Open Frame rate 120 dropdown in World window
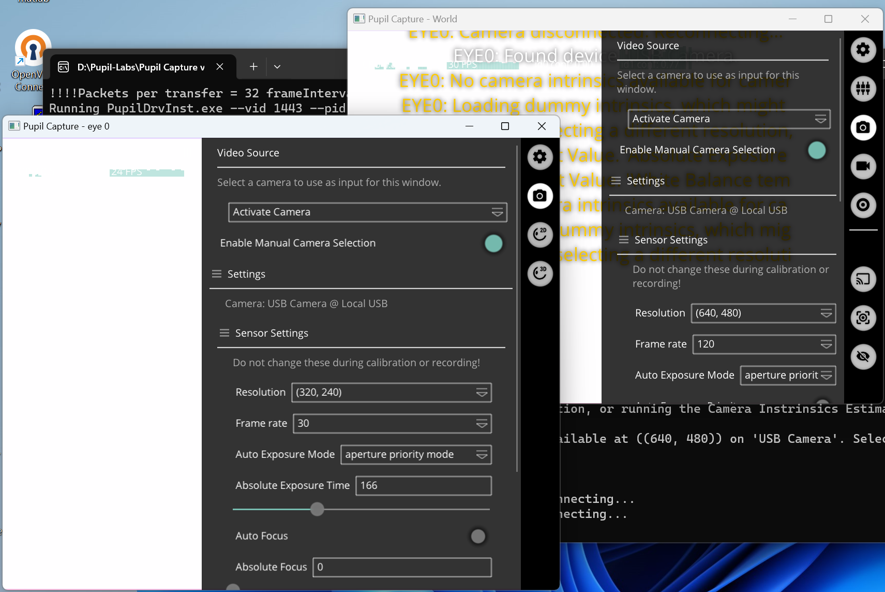The height and width of the screenshot is (592, 885). point(764,344)
